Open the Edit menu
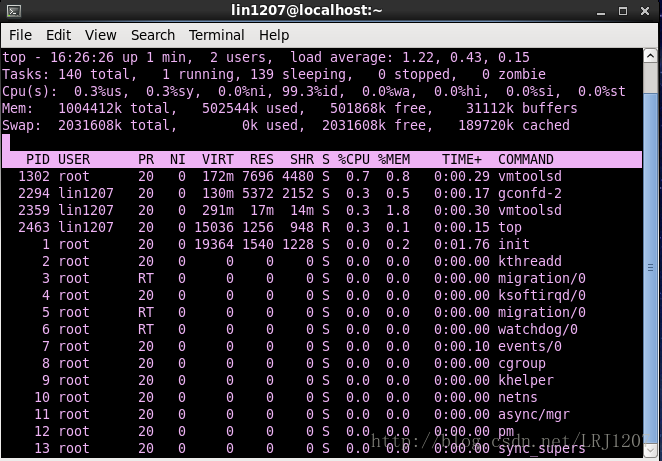 point(58,35)
